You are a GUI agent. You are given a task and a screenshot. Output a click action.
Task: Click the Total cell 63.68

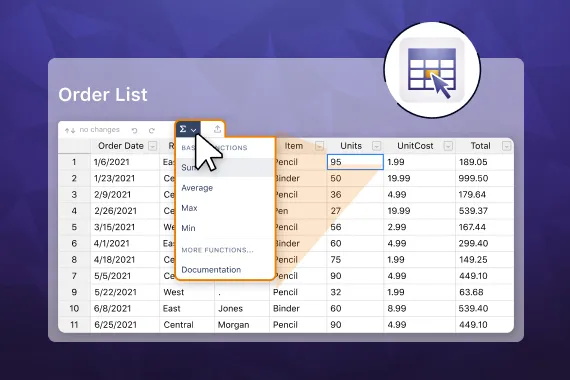tap(485, 292)
